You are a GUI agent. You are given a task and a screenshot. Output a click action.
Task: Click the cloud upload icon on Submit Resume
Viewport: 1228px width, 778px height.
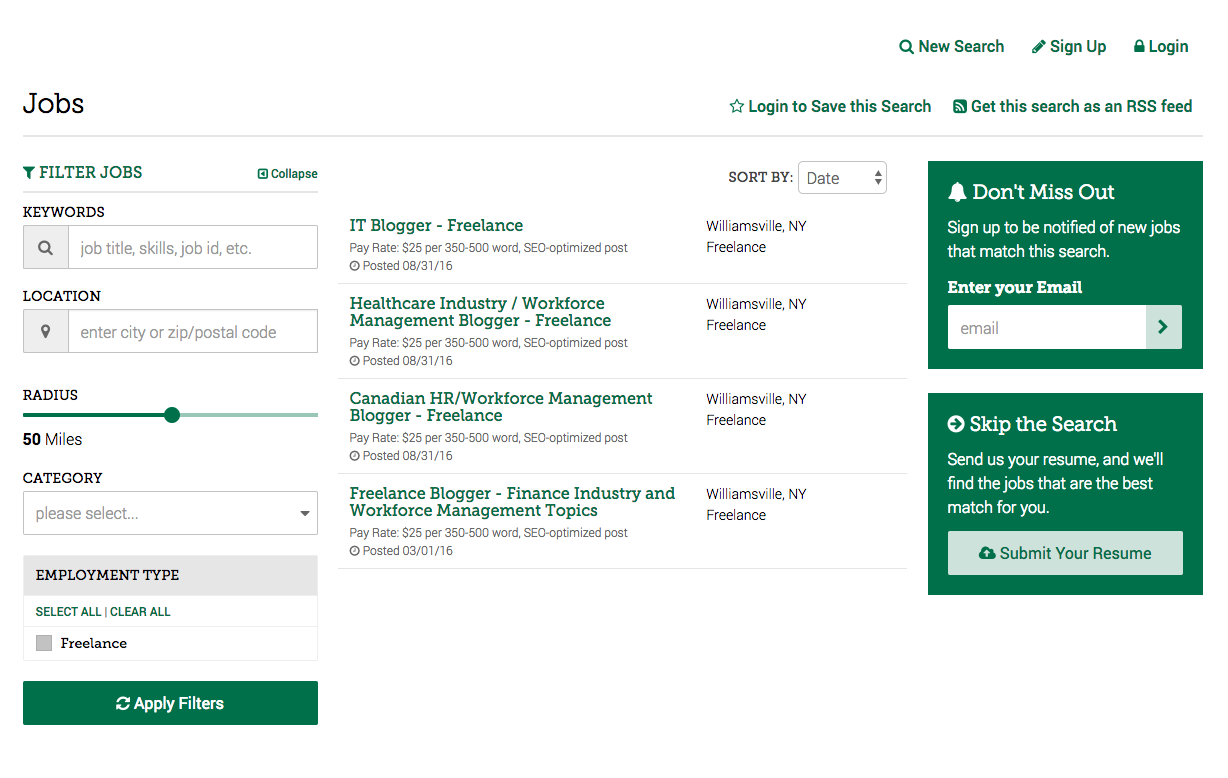[987, 553]
